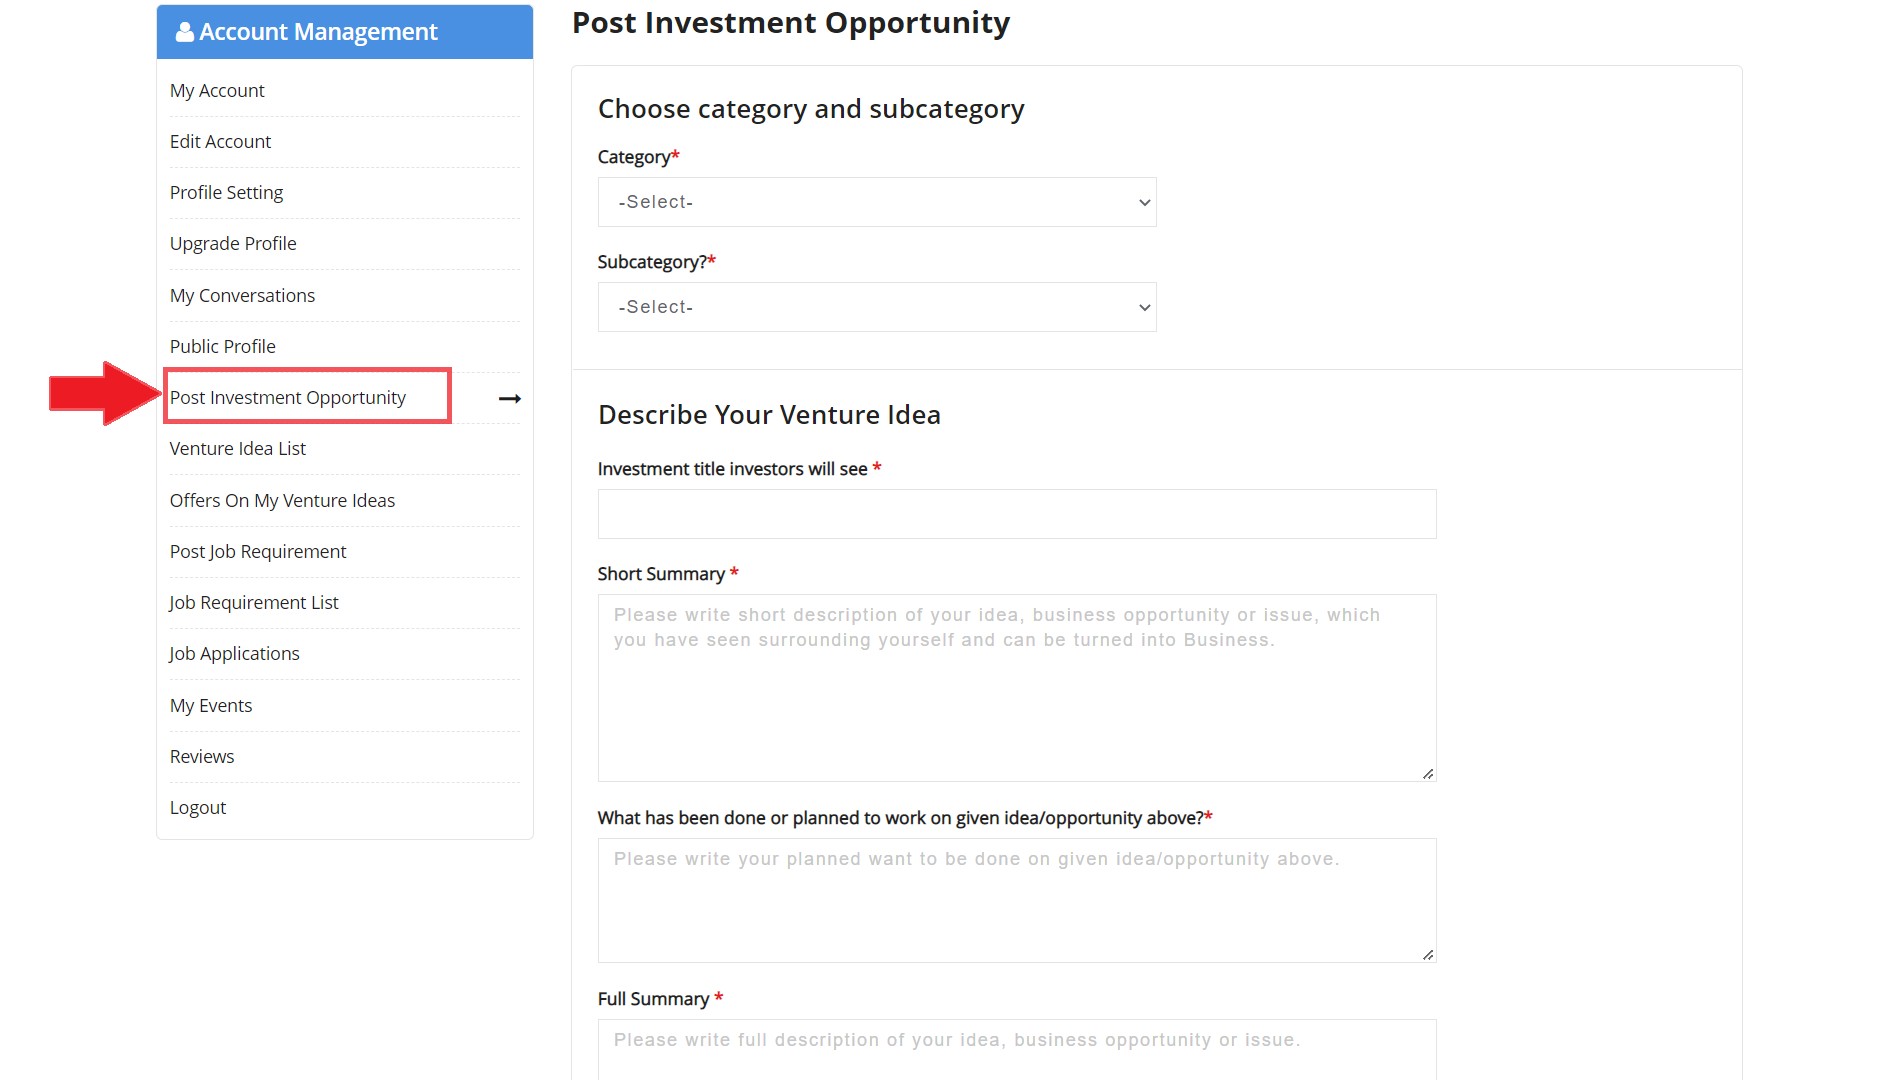Click the user icon beside Account Management
This screenshot has height=1080, width=1890.
pos(185,32)
